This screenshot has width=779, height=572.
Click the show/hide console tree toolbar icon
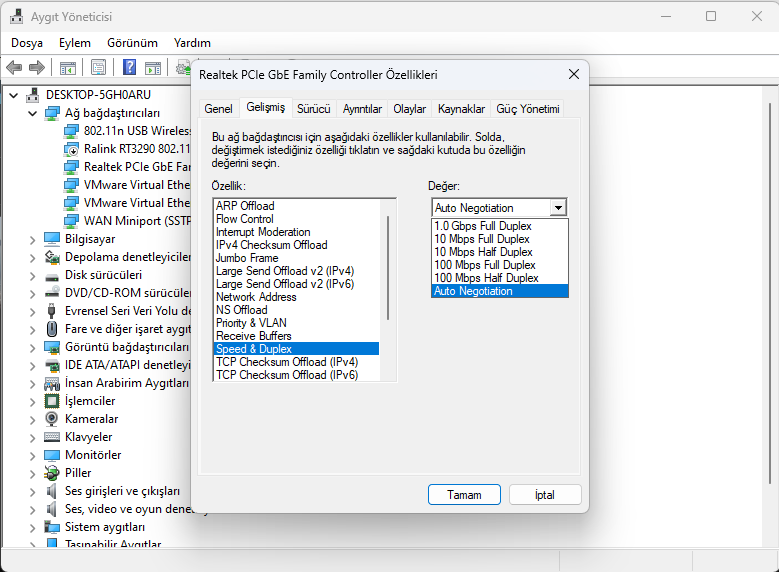[68, 68]
